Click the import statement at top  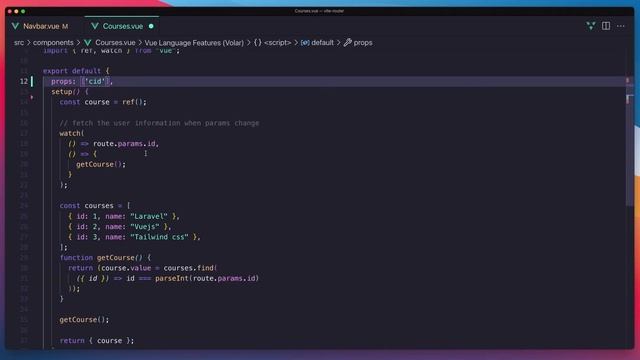click(x=111, y=51)
